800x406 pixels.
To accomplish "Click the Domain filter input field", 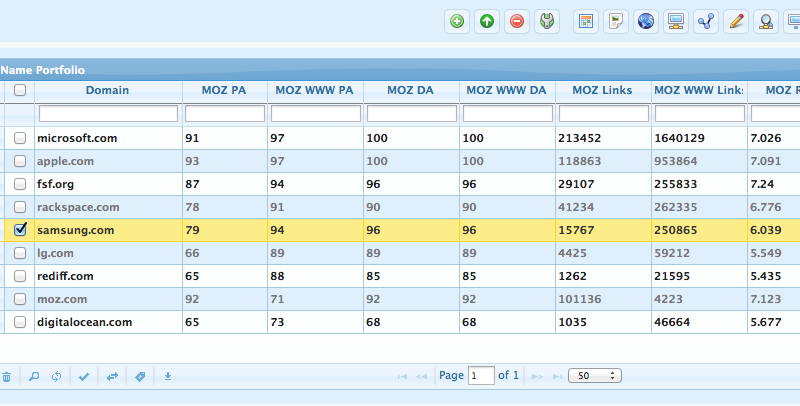I will pos(108,113).
